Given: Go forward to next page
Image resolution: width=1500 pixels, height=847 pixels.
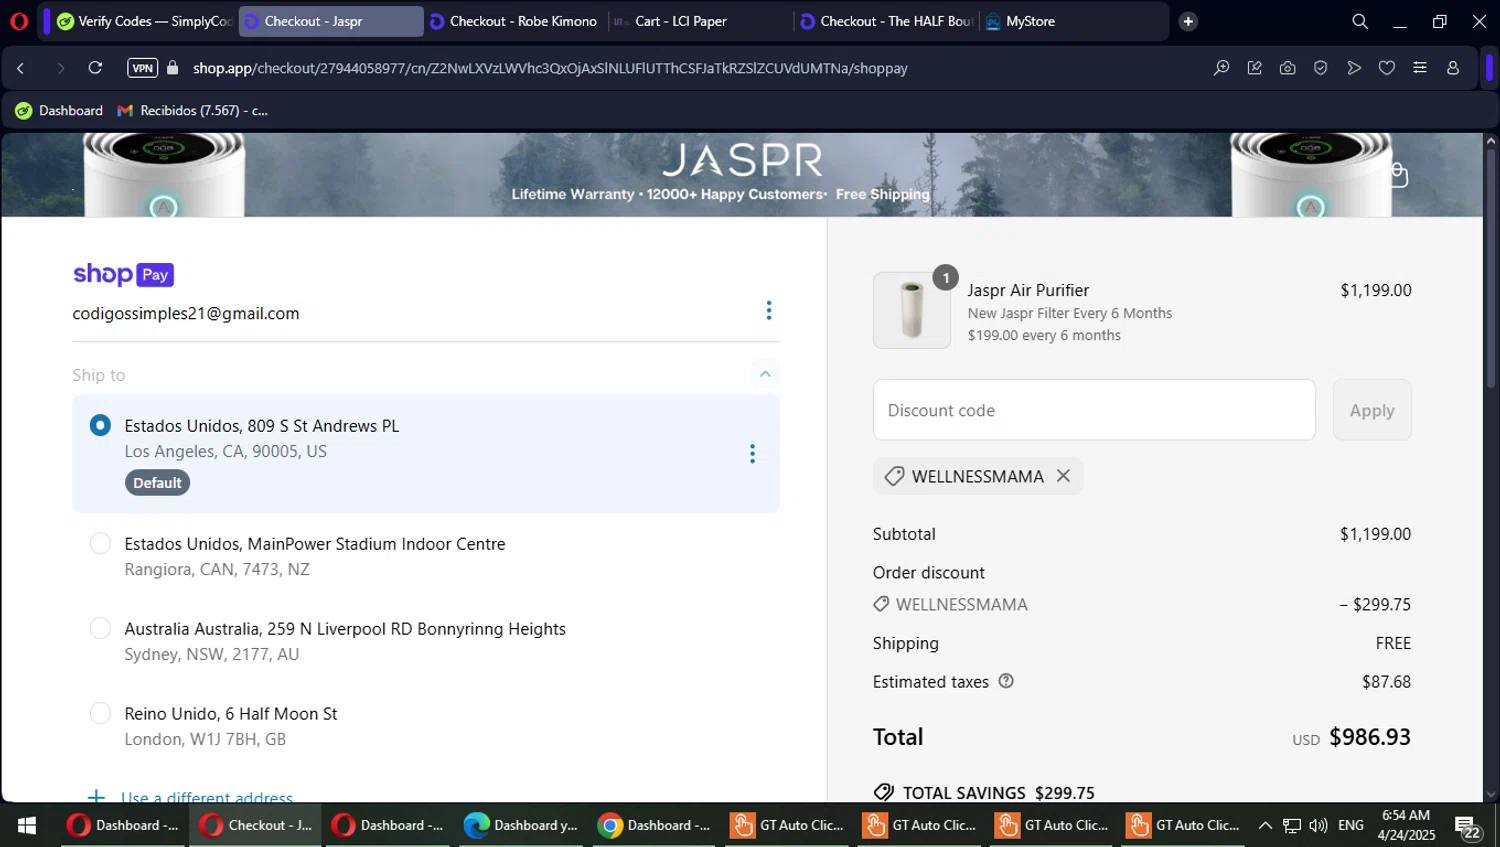Looking at the screenshot, I should [x=60, y=68].
